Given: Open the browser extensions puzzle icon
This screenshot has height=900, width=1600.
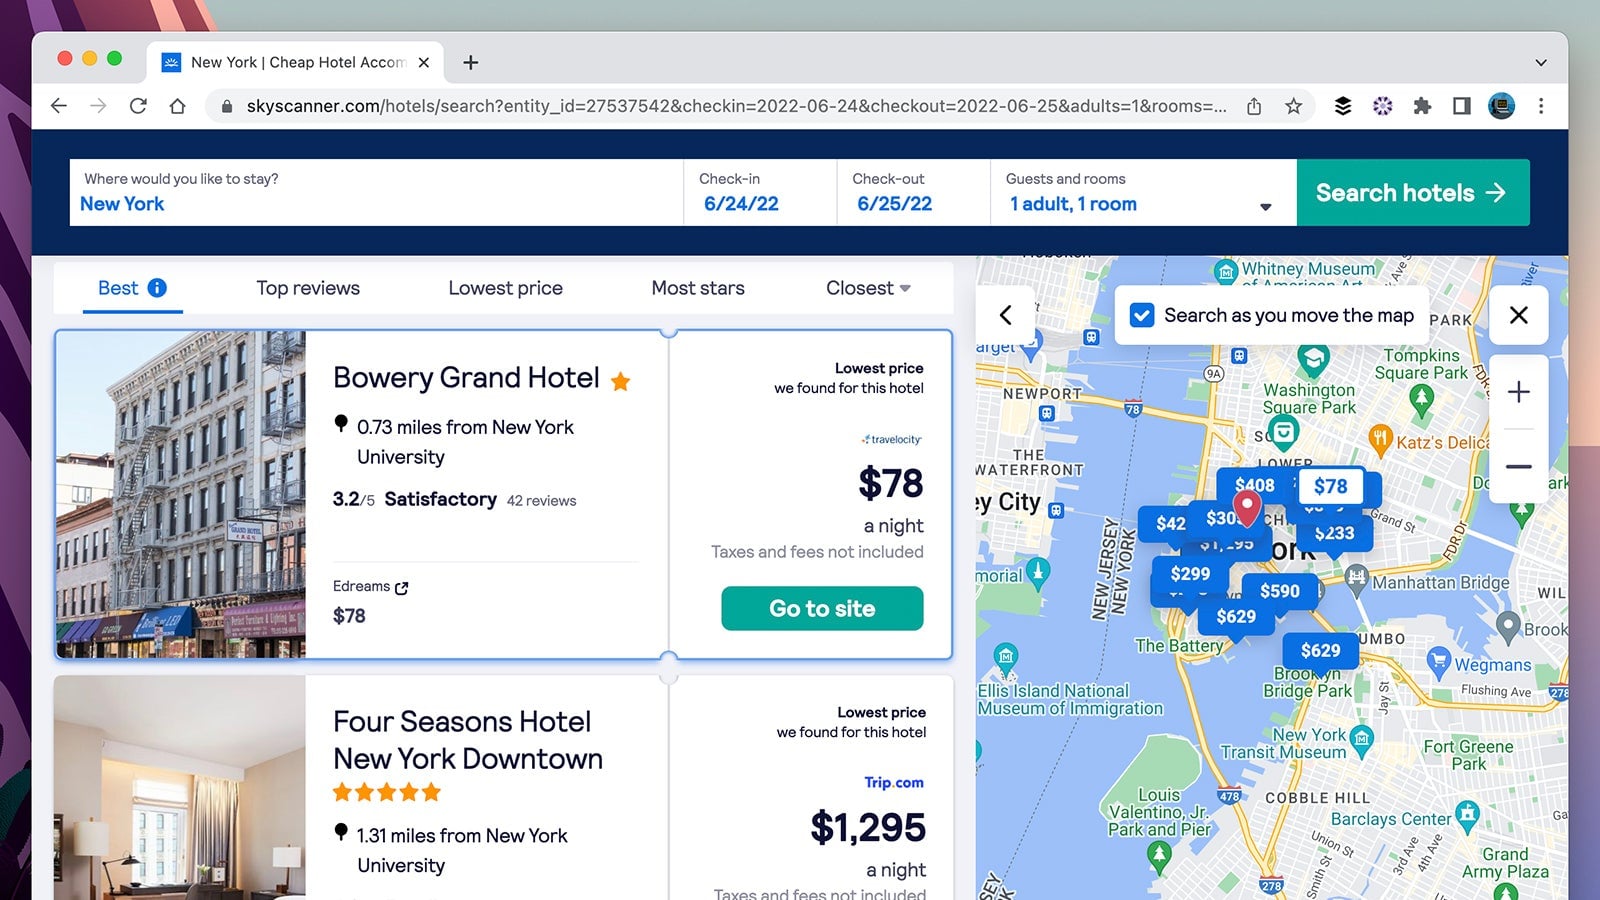Looking at the screenshot, I should tap(1423, 106).
